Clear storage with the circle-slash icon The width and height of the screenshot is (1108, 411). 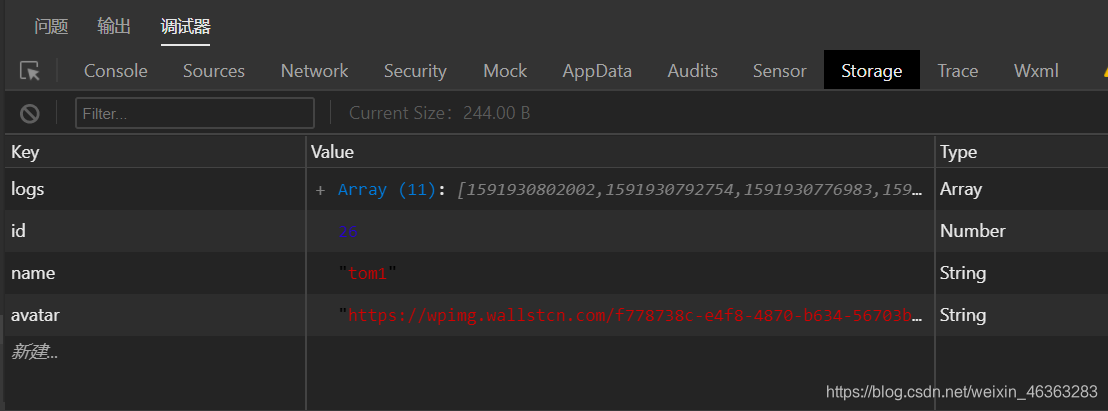tap(30, 113)
